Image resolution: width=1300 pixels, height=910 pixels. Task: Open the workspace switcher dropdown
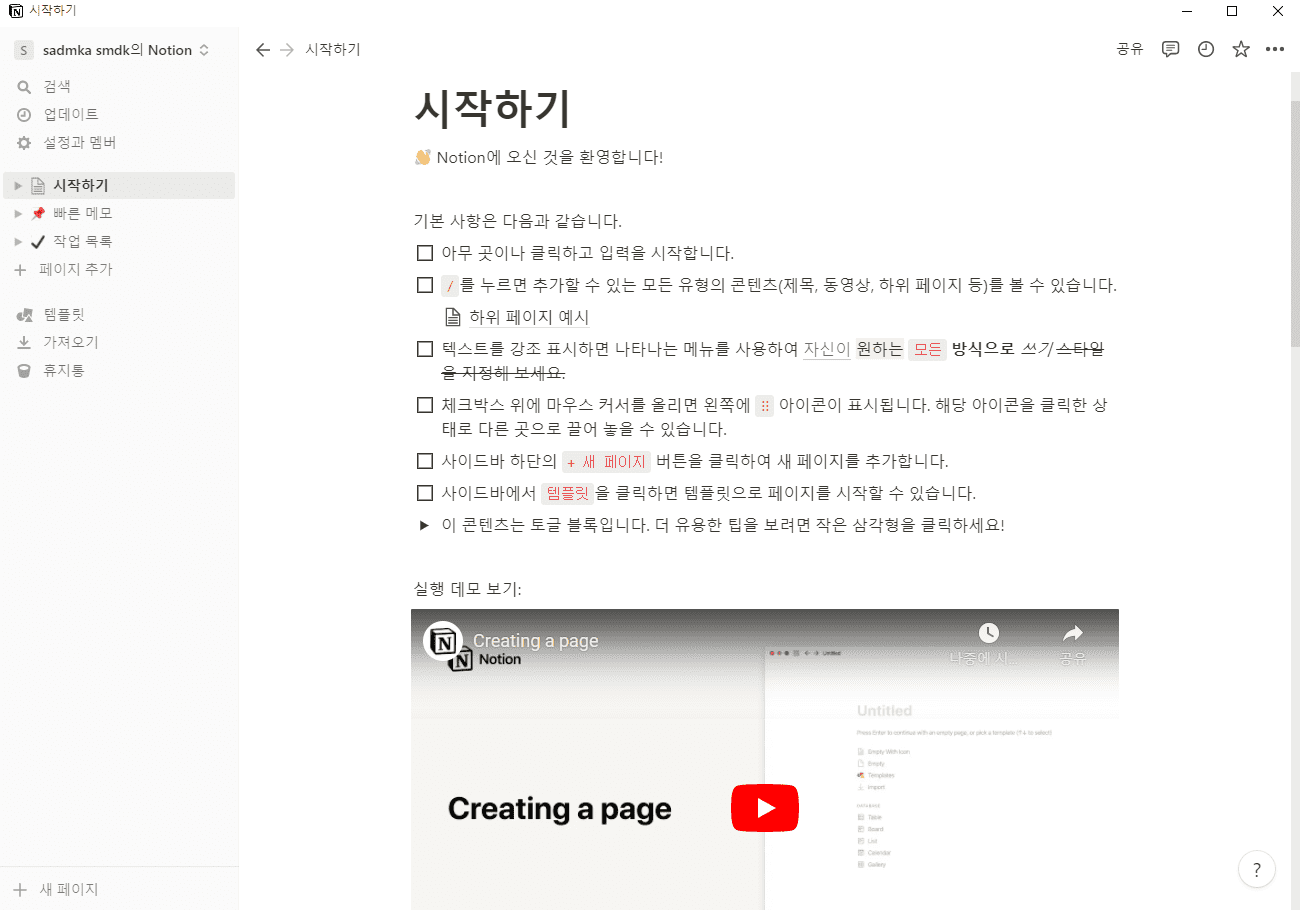(x=110, y=48)
